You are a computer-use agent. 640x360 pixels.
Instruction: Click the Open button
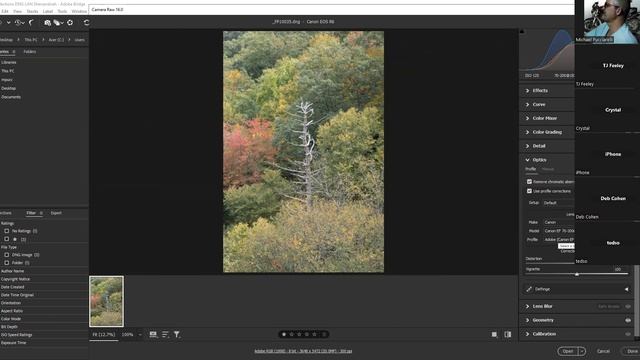pyautogui.click(x=568, y=351)
